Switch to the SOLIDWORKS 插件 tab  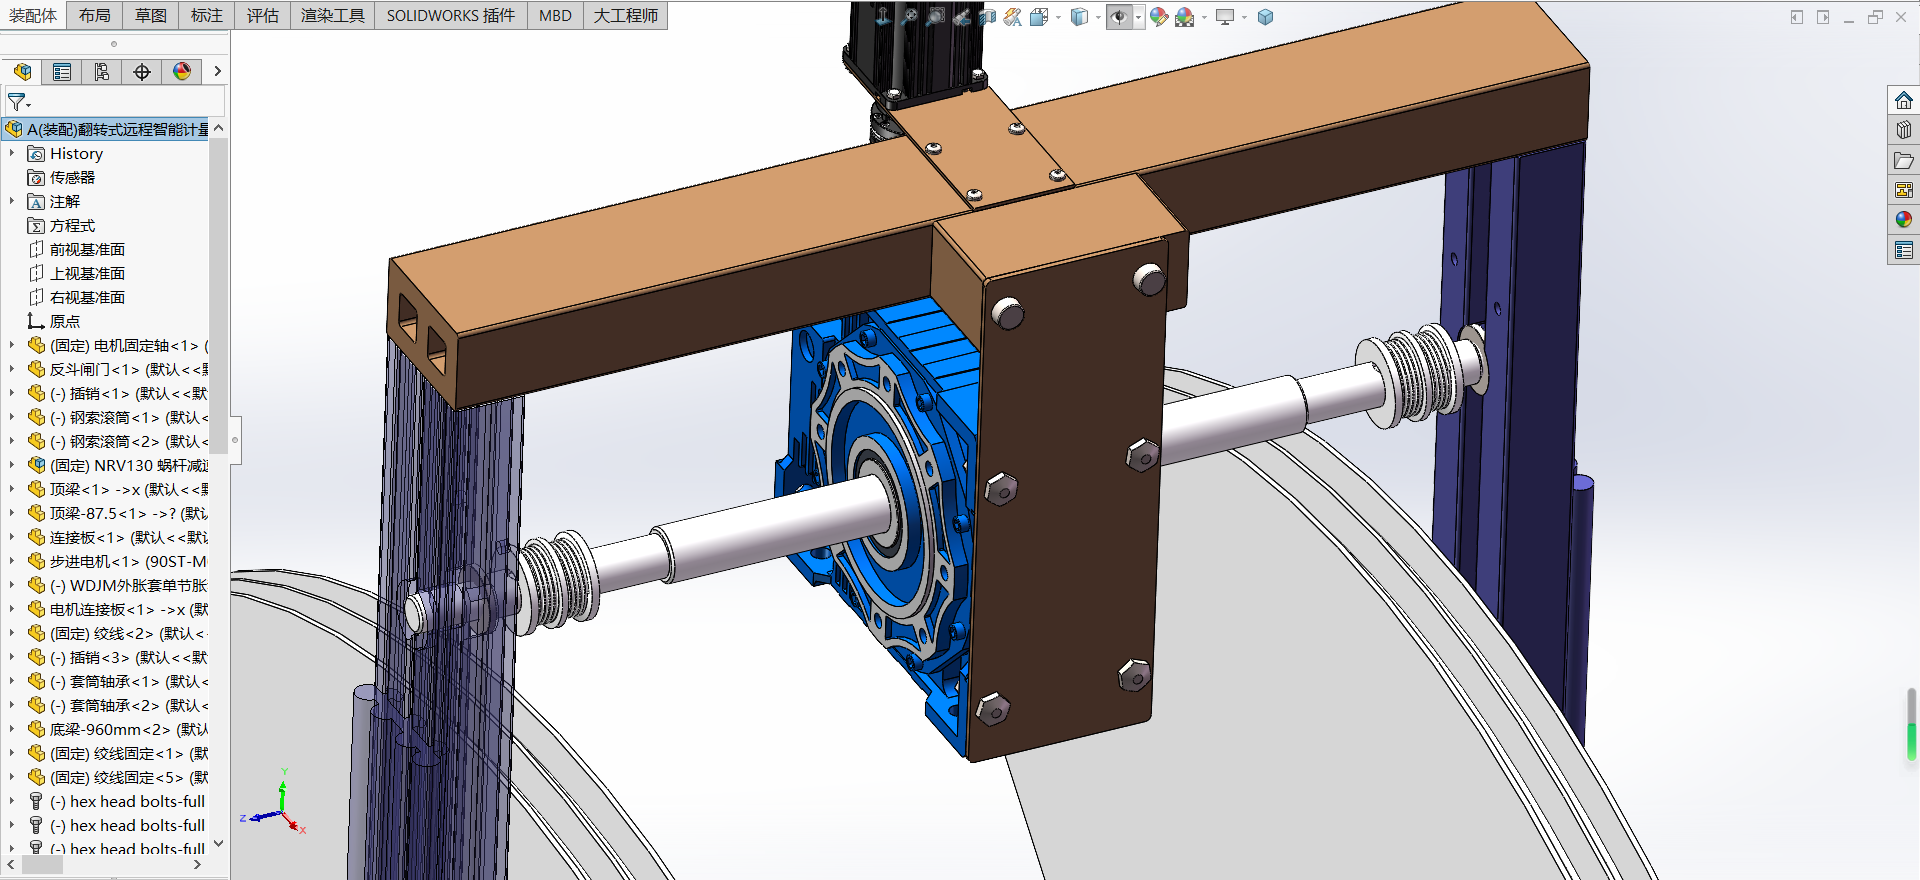(x=451, y=15)
